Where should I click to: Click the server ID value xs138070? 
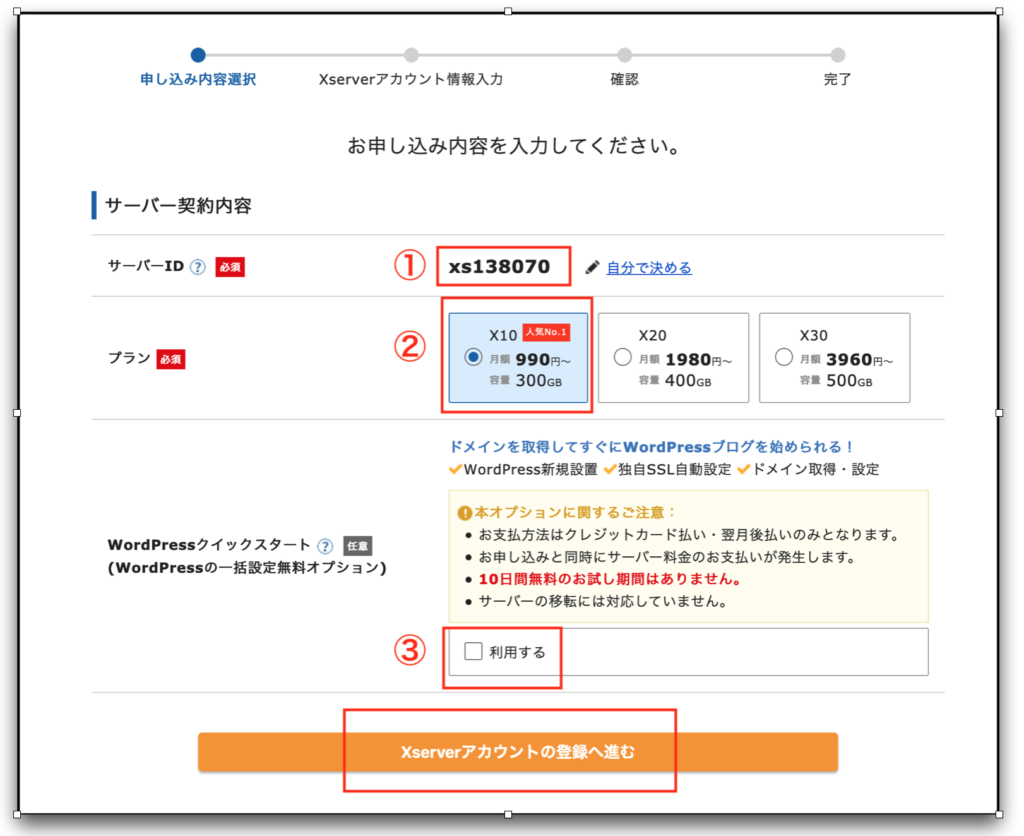[500, 266]
